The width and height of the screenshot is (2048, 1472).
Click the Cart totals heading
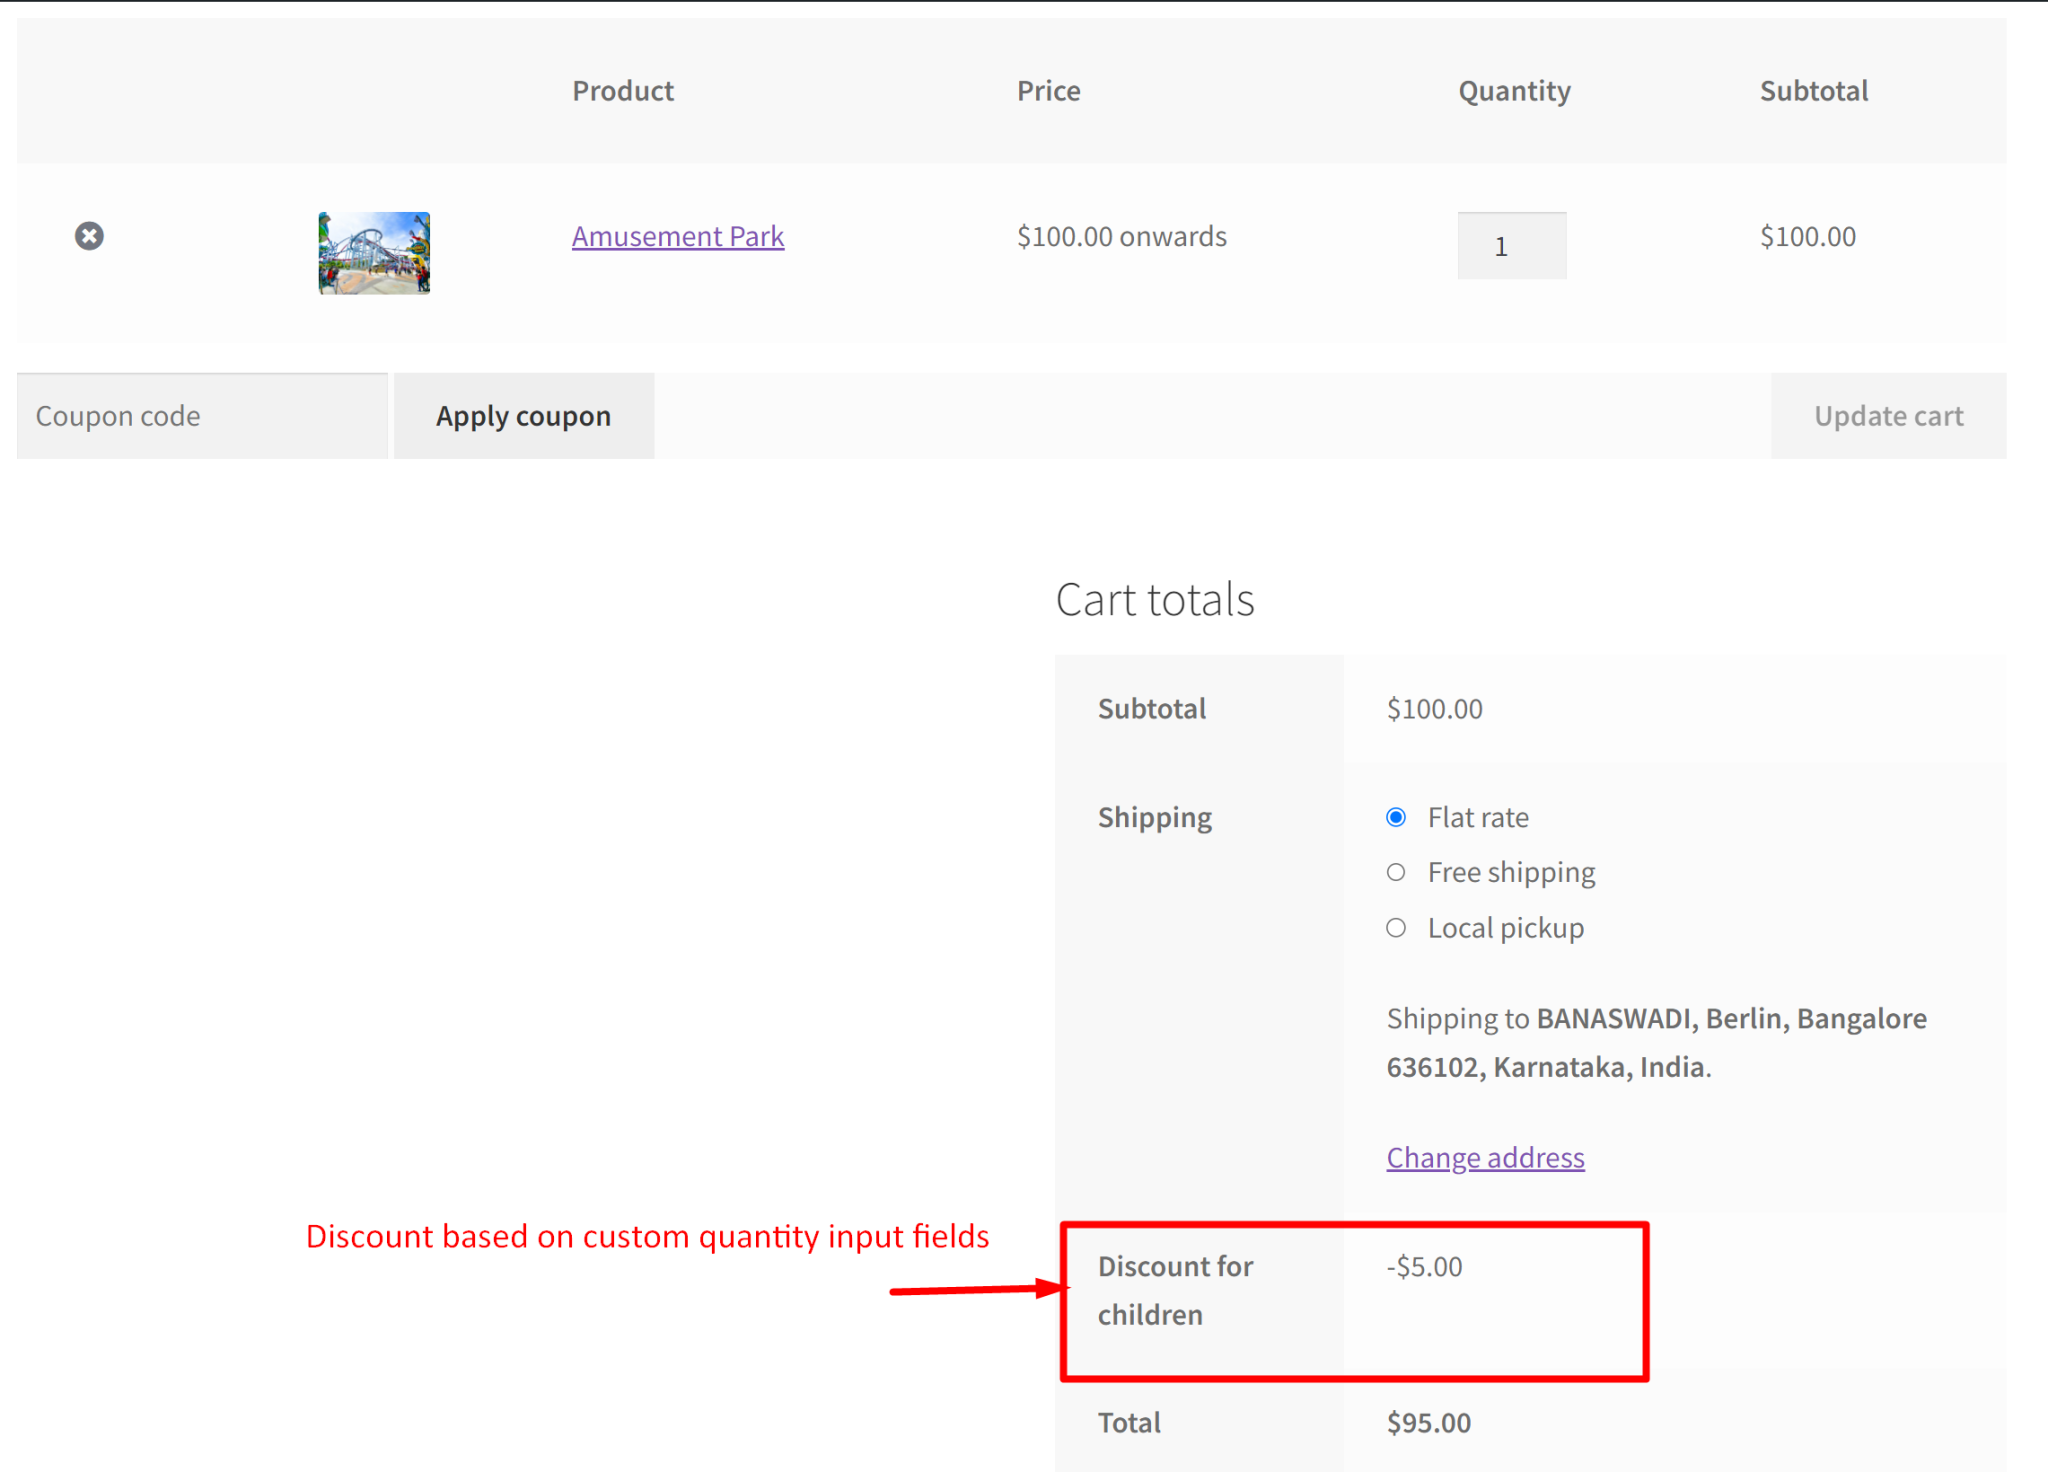coord(1155,598)
